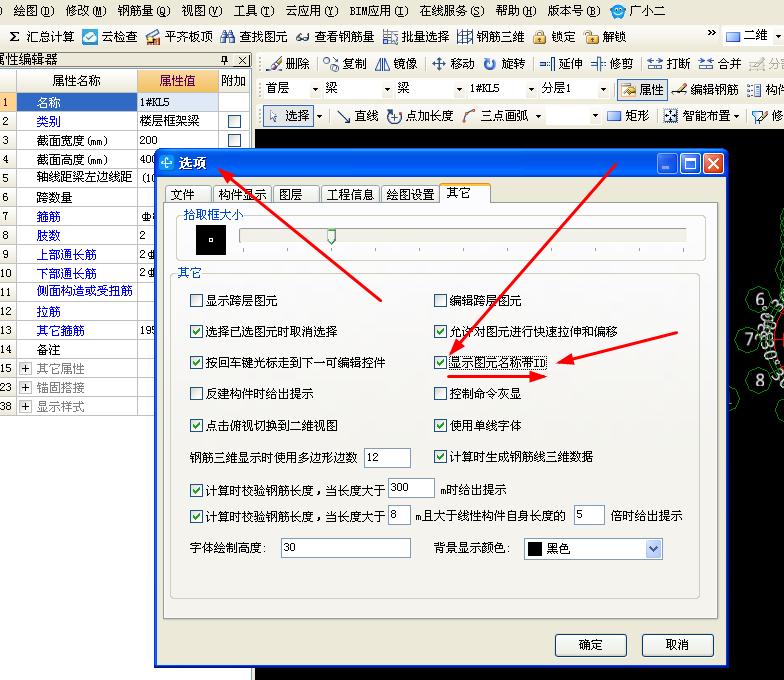Screen dimensions: 784x680
Task: Open the 智能布置 dropdown arrow
Action: [x=736, y=116]
